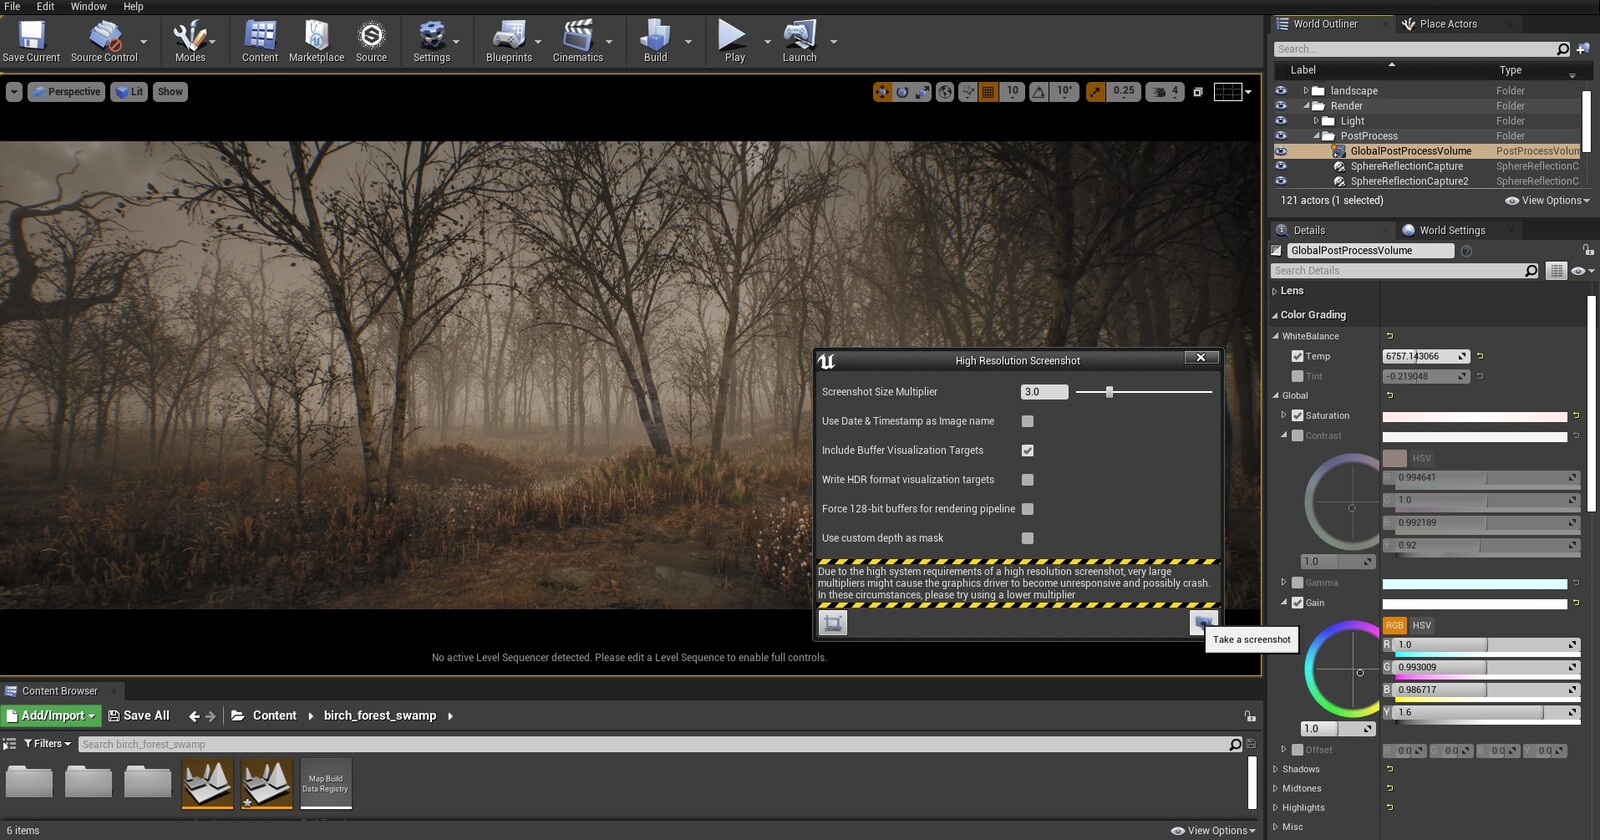Click the Add/Import button
Viewport: 1600px width, 840px height.
(x=51, y=715)
